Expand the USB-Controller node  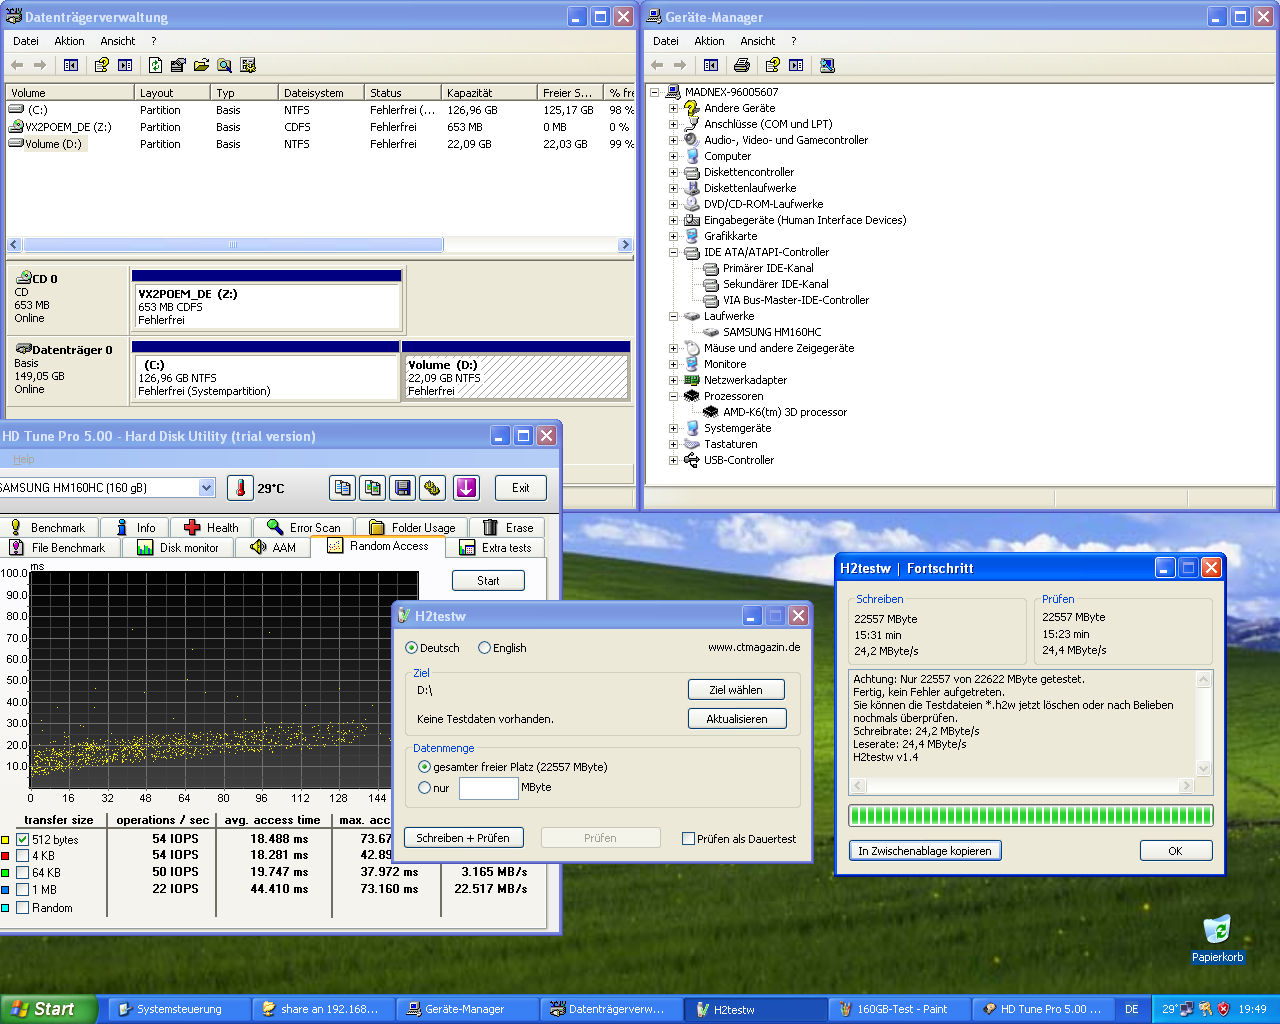(x=673, y=460)
